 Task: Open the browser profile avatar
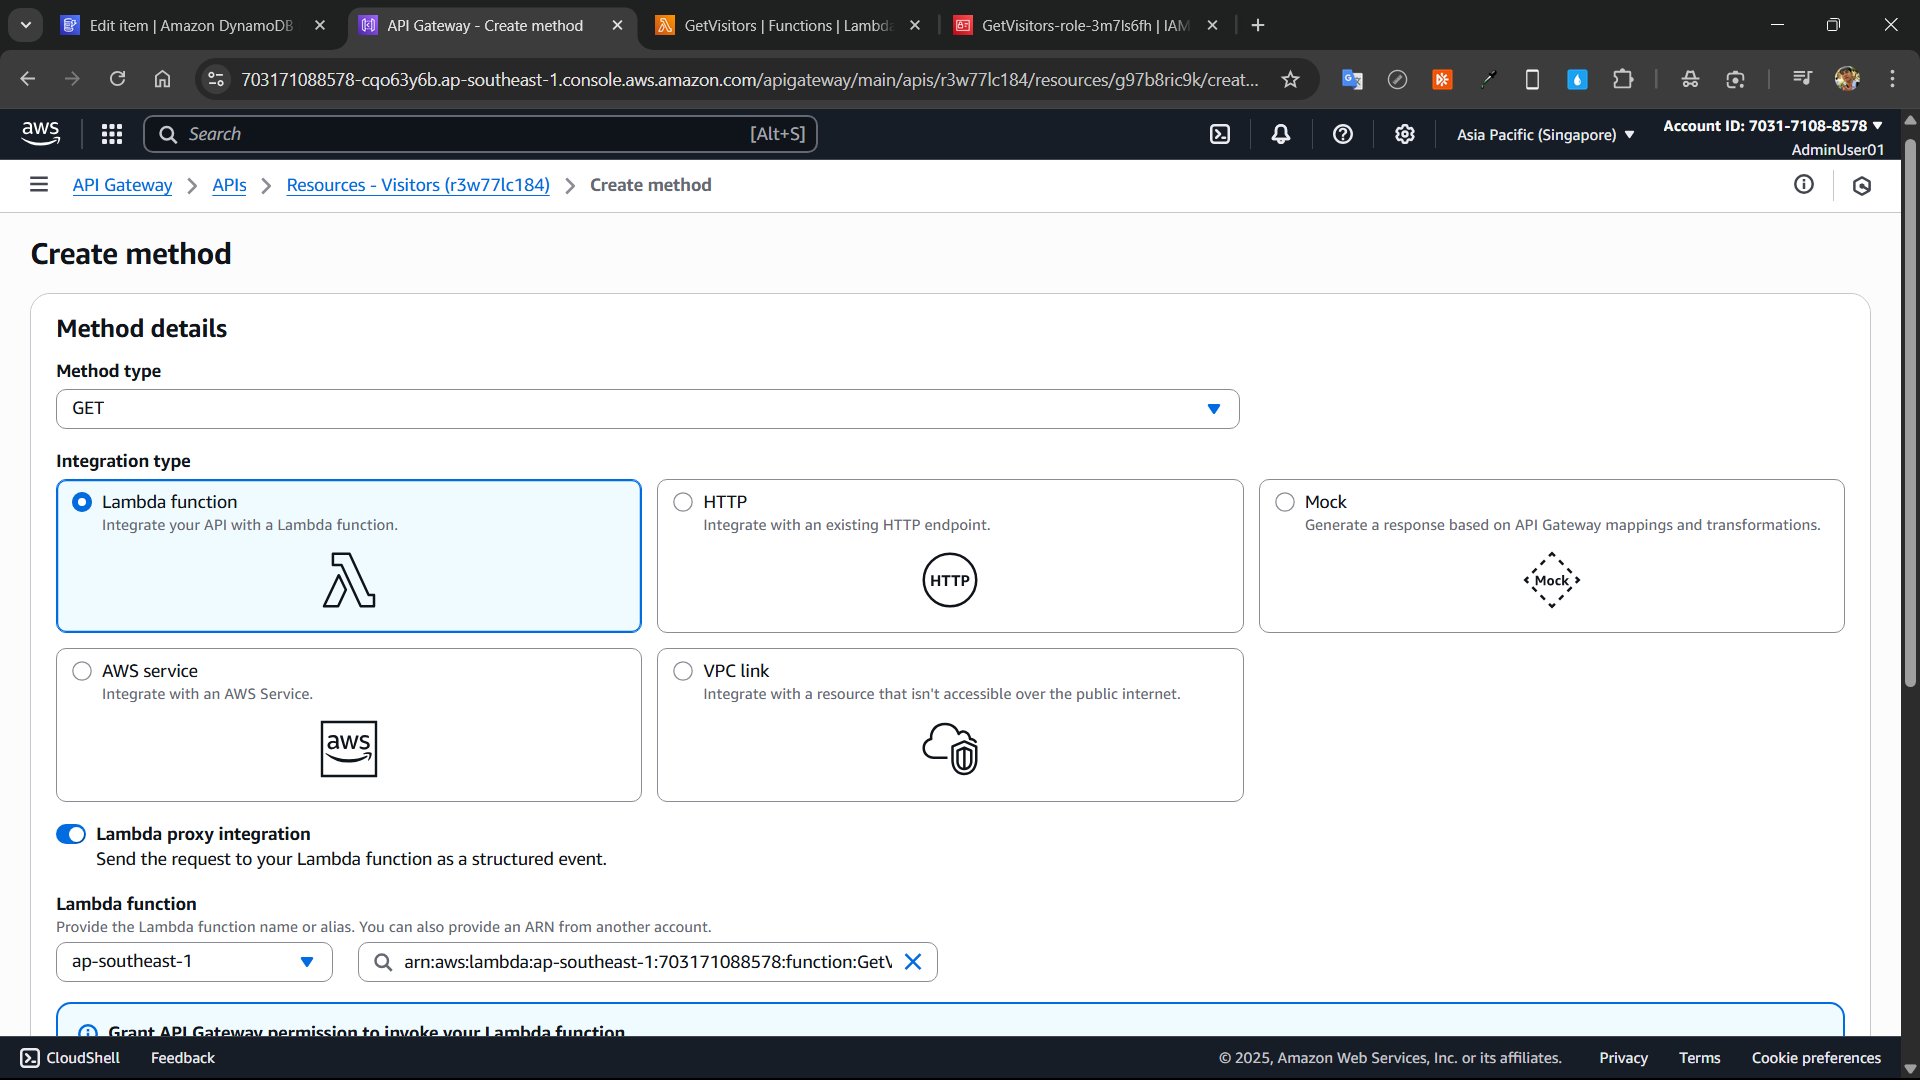pos(1847,79)
